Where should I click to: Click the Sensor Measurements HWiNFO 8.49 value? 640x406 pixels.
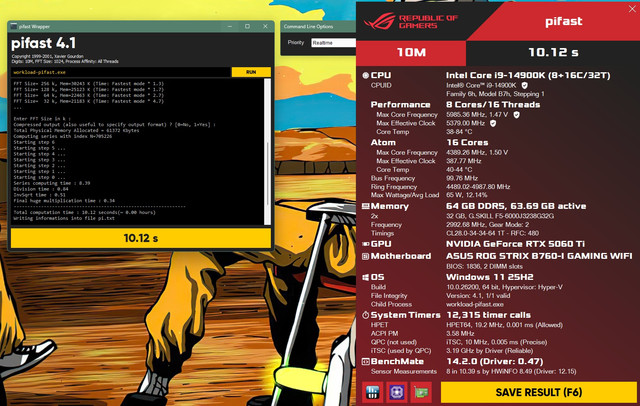click(511, 372)
